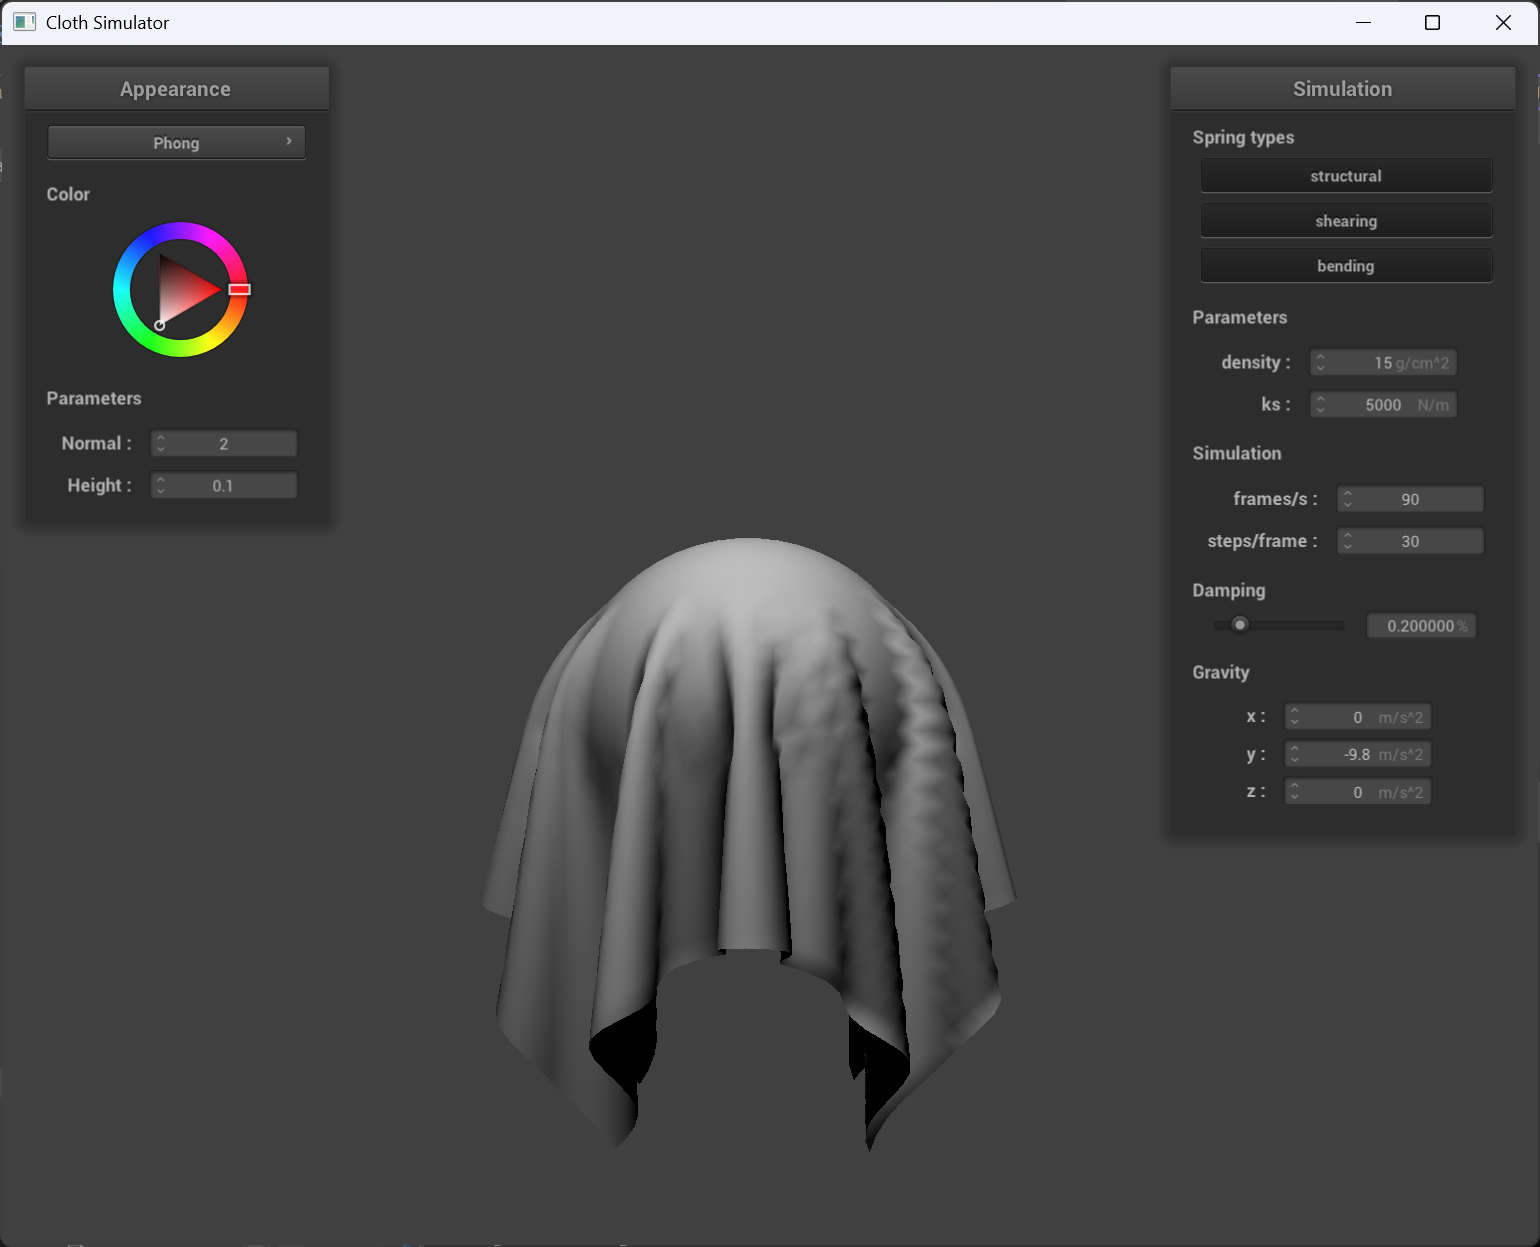The height and width of the screenshot is (1247, 1540).
Task: Click the steps/frame stepper arrows
Action: coord(1347,541)
